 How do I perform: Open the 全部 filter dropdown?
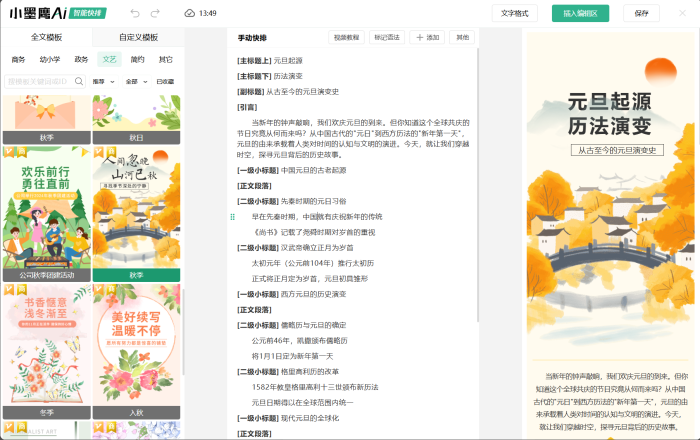(134, 81)
